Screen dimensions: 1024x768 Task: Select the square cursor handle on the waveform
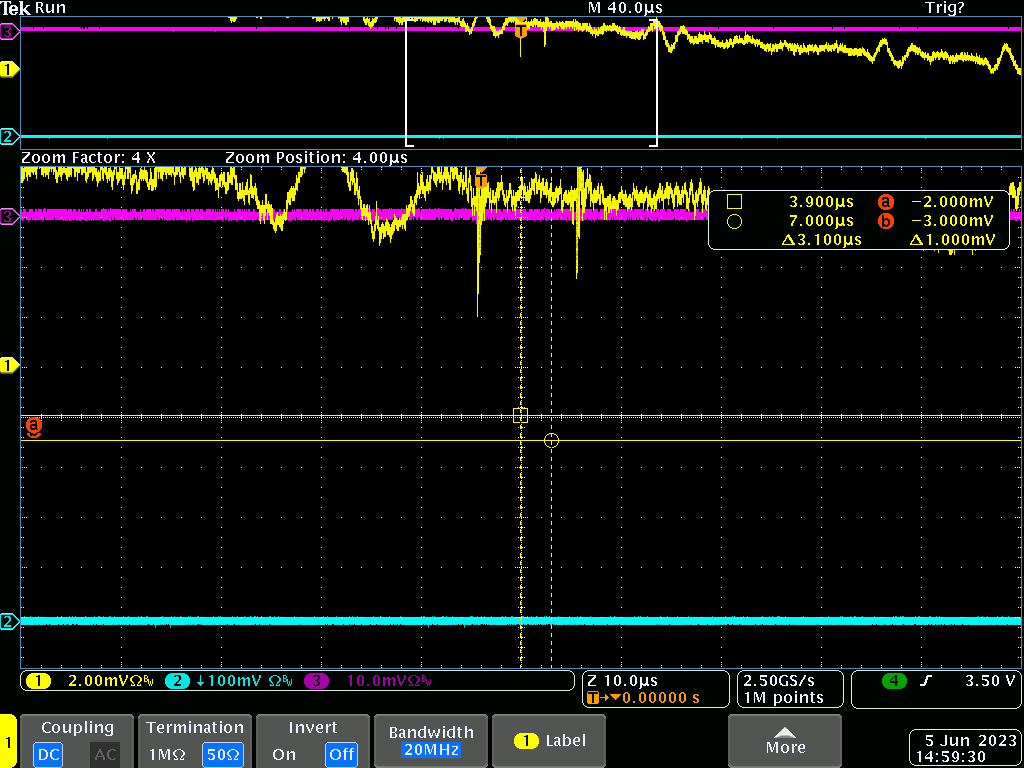pyautogui.click(x=520, y=415)
